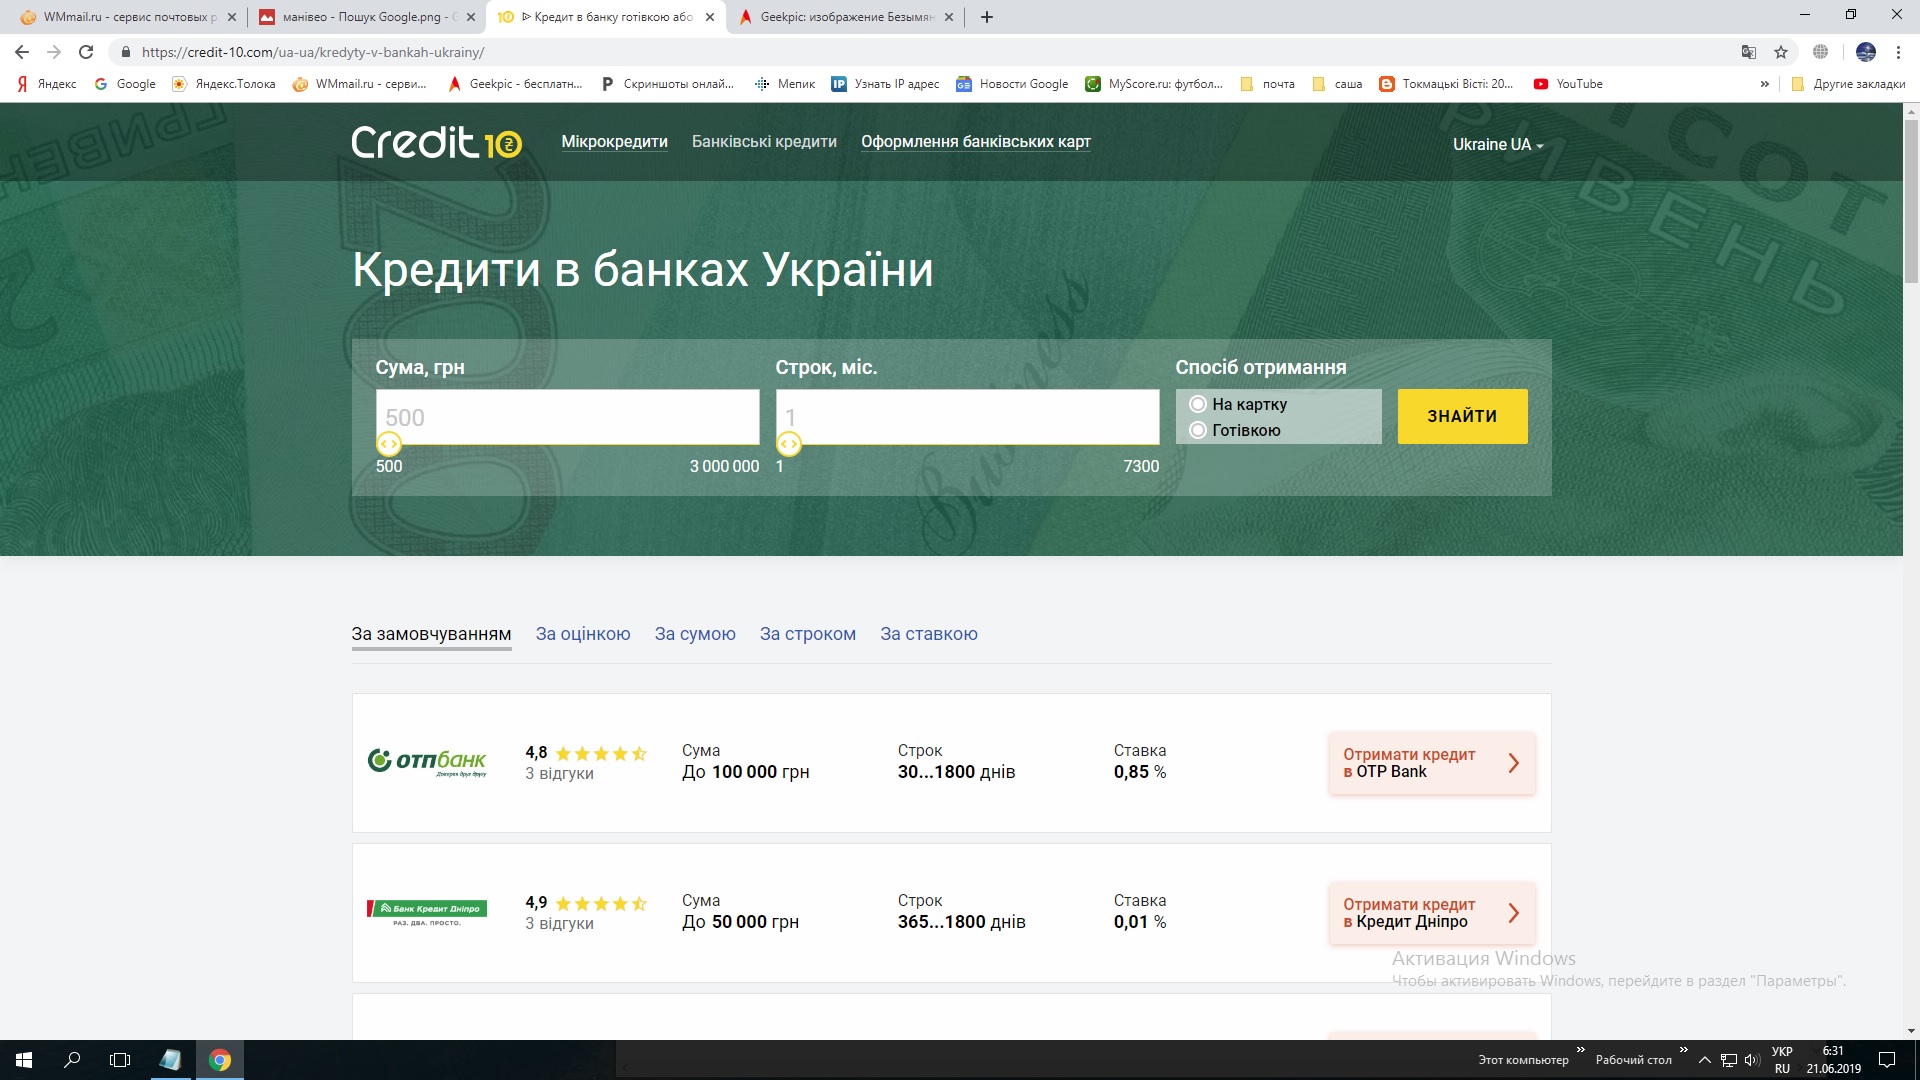The width and height of the screenshot is (1920, 1080).
Task: Expand the За замовчуванням sort tab
Action: tap(433, 634)
